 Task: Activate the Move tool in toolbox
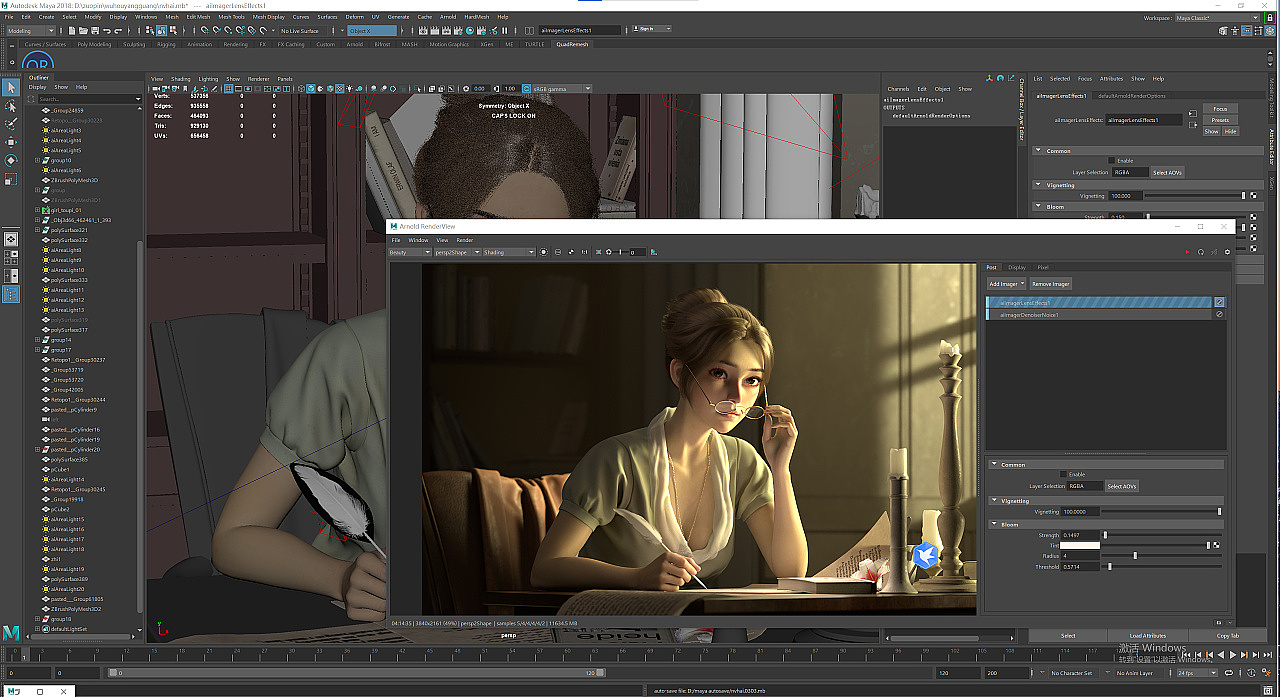pyautogui.click(x=10, y=142)
